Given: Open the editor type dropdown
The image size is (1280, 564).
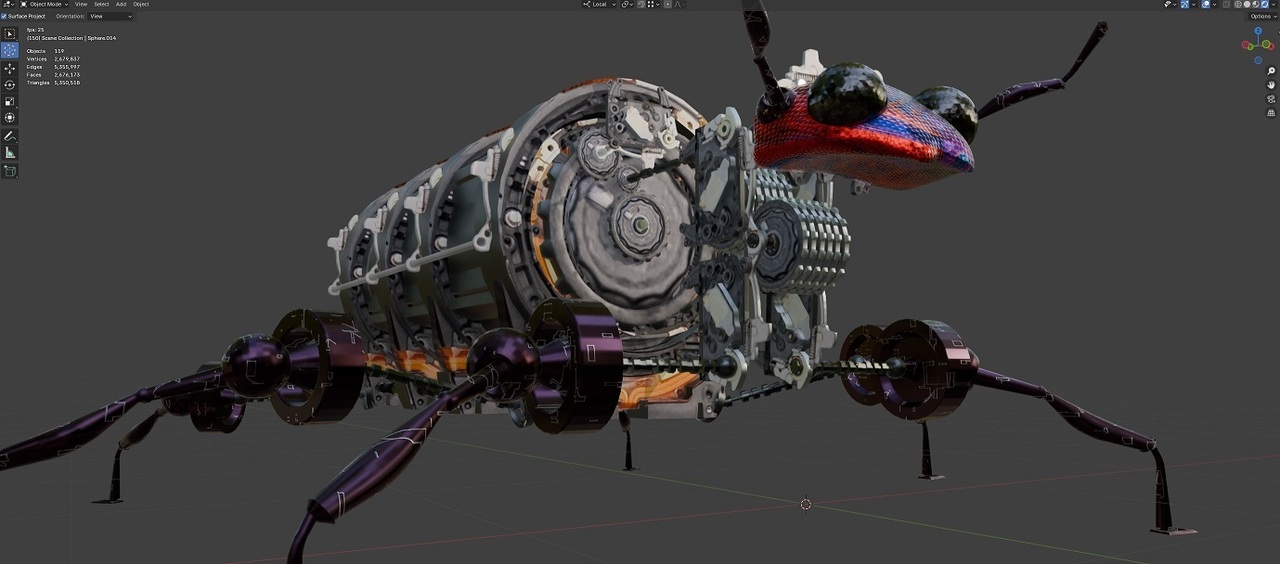Looking at the screenshot, I should click(8, 4).
